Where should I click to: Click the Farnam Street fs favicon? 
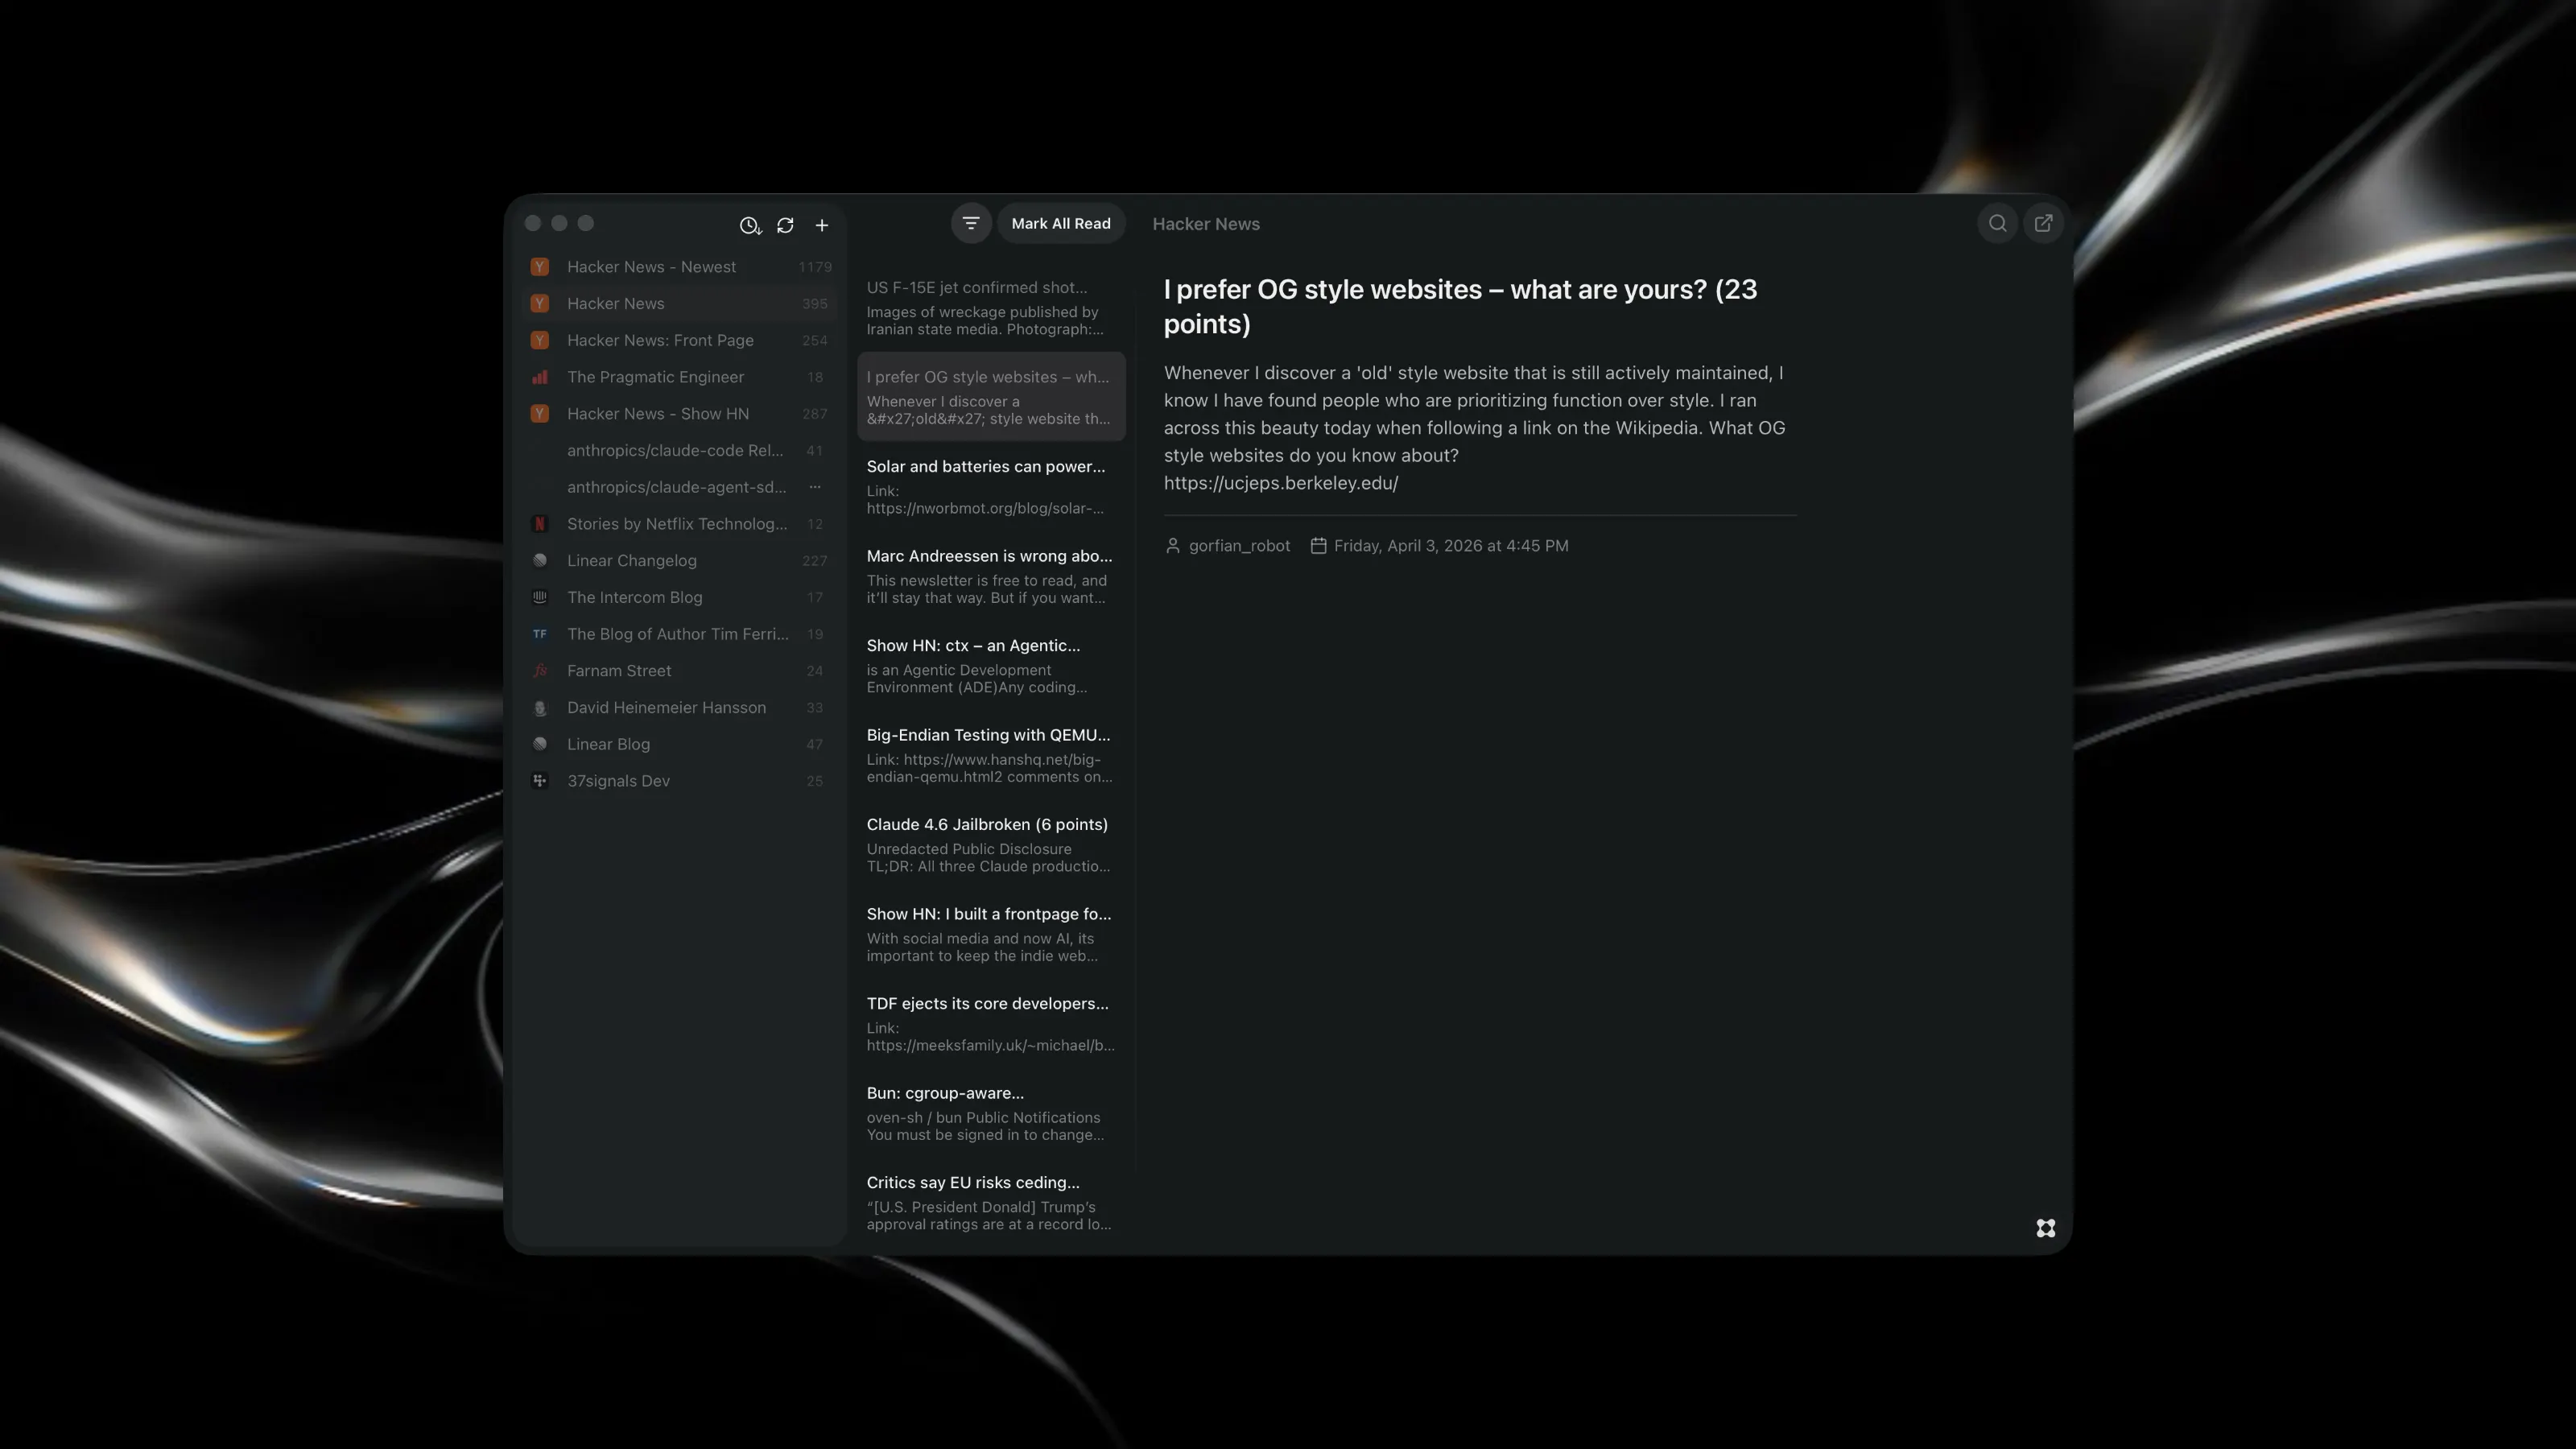click(x=540, y=671)
